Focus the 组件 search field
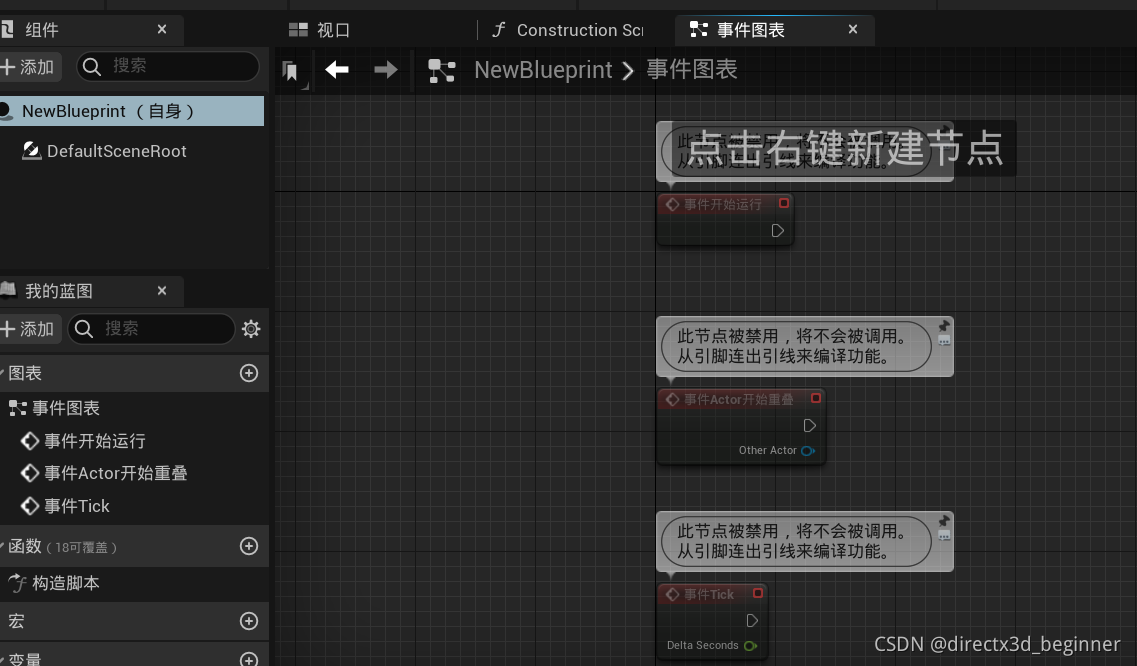This screenshot has height=666, width=1137. [x=168, y=66]
